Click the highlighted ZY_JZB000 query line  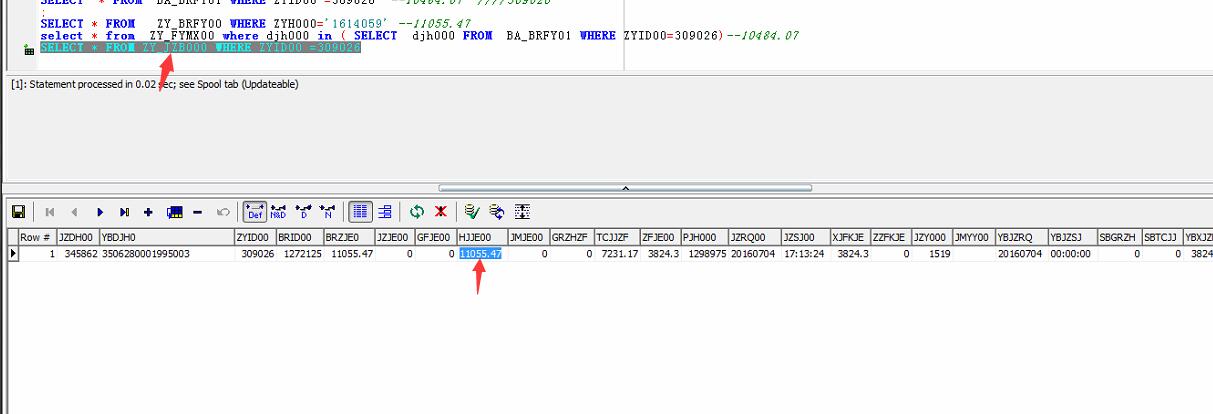coord(200,48)
